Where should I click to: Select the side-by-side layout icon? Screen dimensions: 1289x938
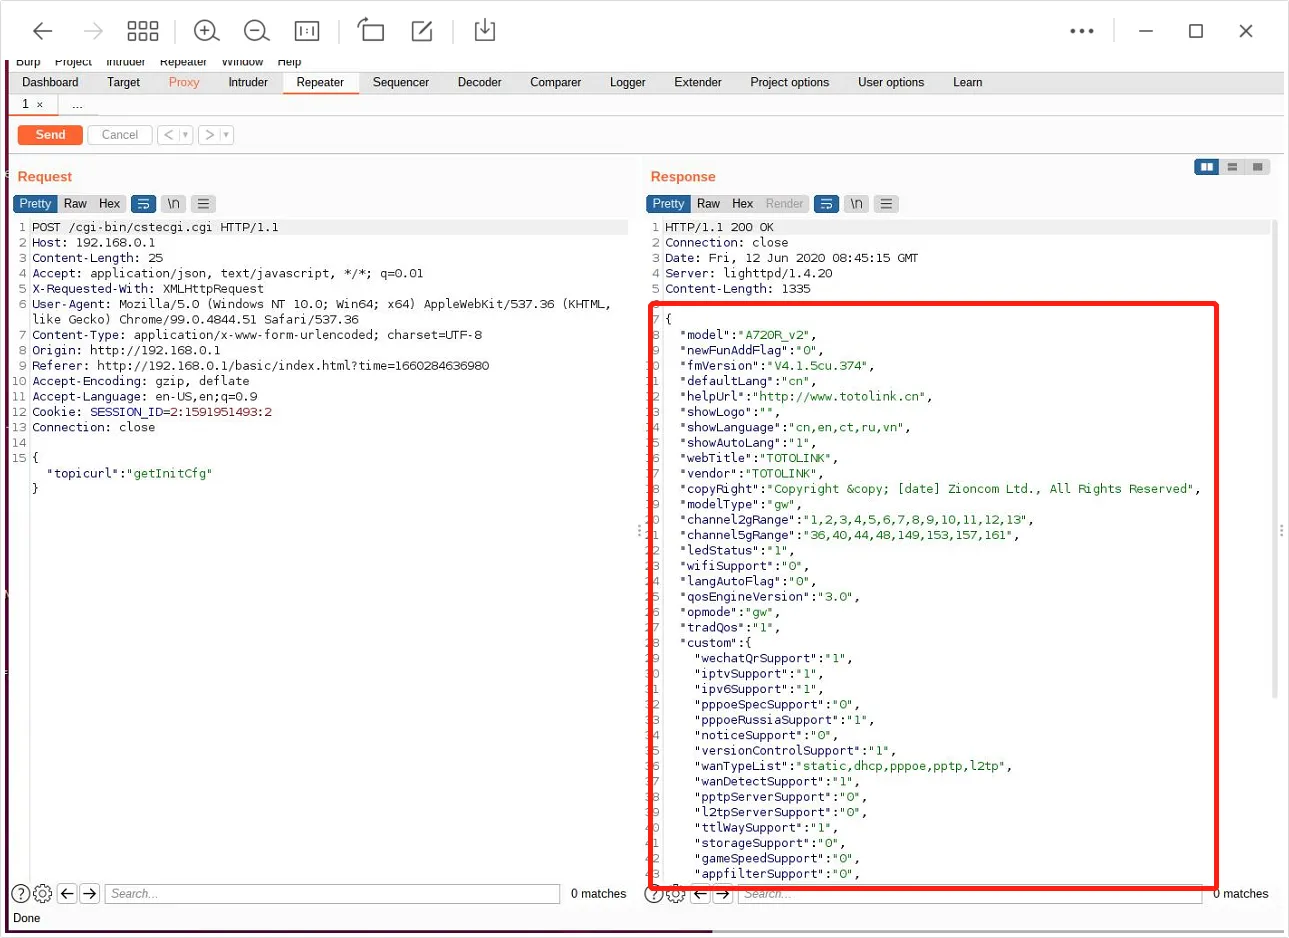pos(1207,167)
